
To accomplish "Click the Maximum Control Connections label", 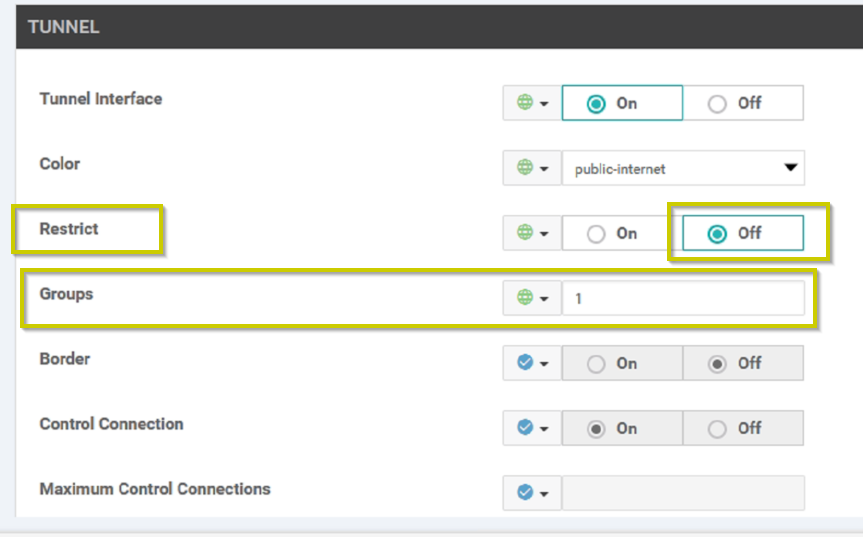I will coord(155,489).
